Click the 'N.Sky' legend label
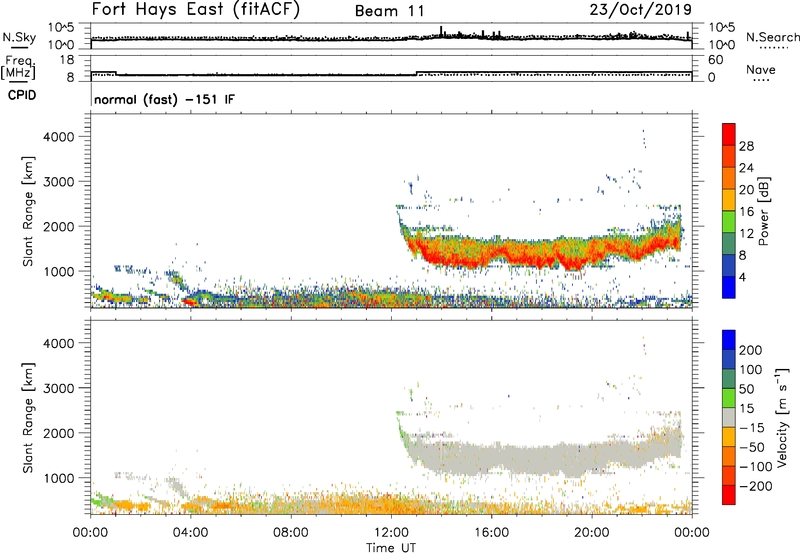The image size is (800, 554). [x=19, y=37]
